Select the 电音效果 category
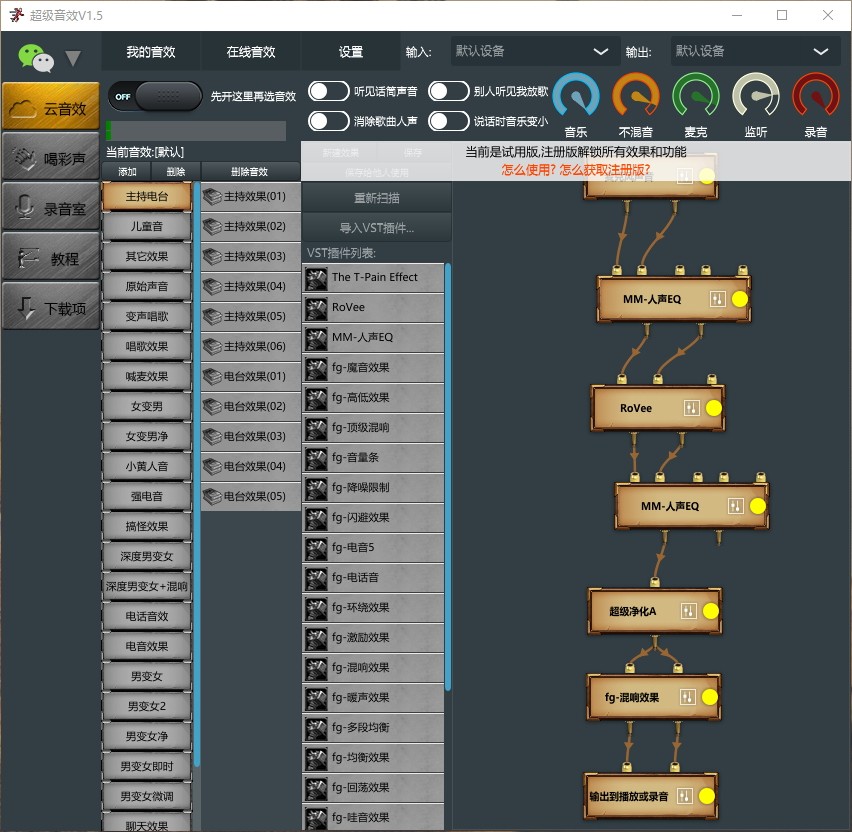Viewport: 852px width, 832px height. coord(147,646)
